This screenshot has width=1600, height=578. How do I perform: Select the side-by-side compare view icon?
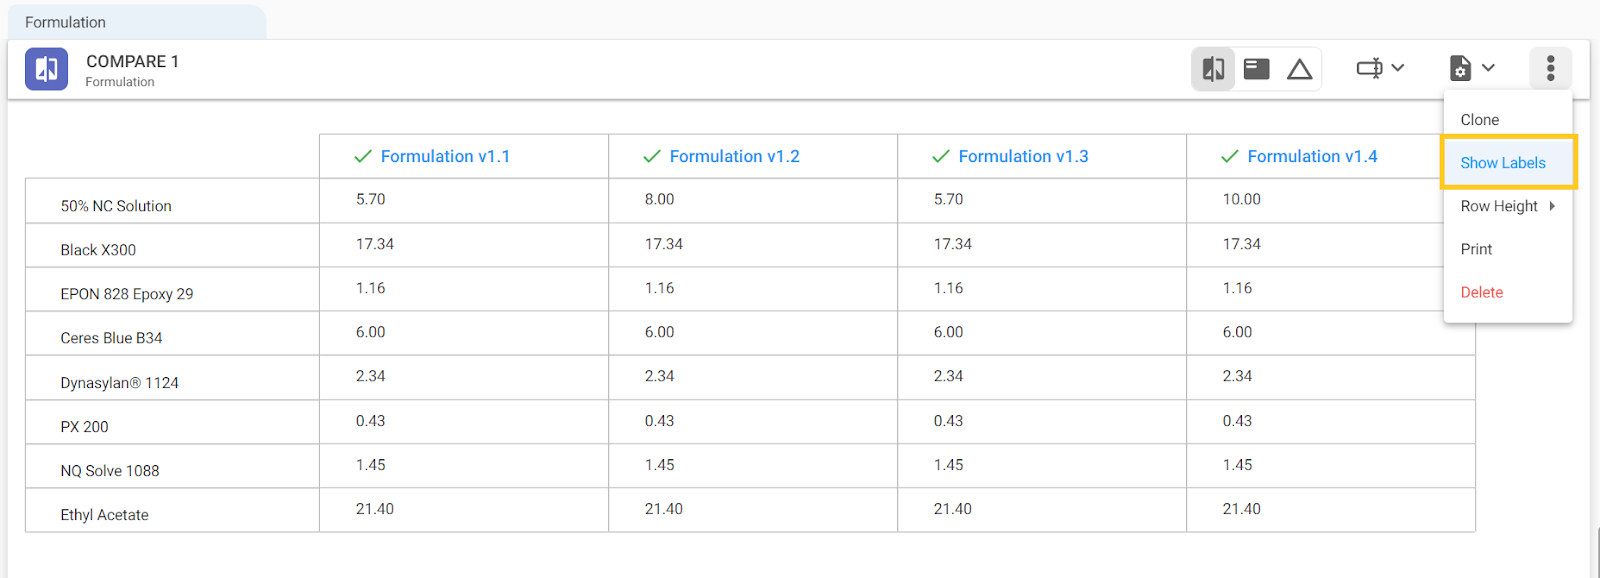pyautogui.click(x=1213, y=69)
